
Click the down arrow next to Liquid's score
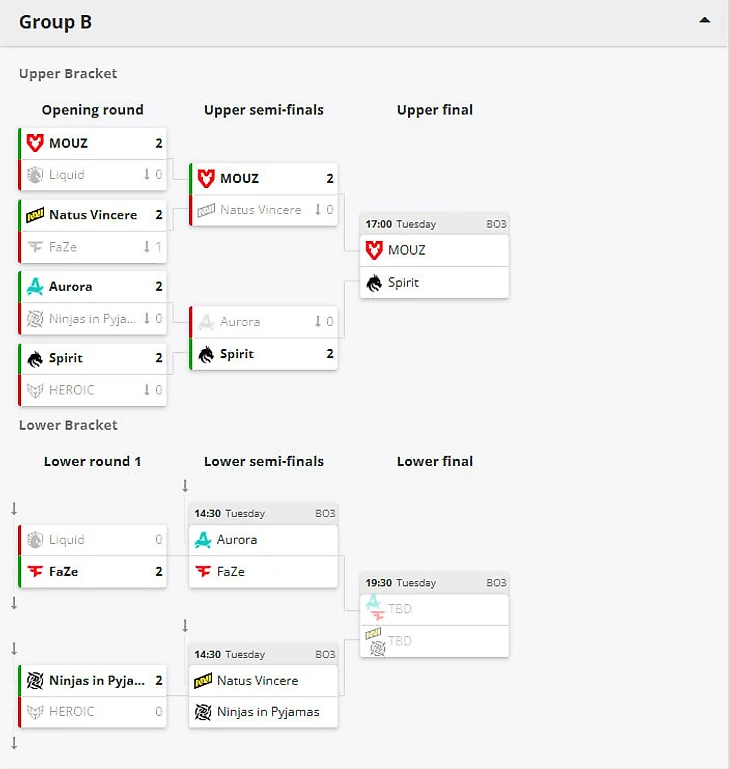(146, 175)
